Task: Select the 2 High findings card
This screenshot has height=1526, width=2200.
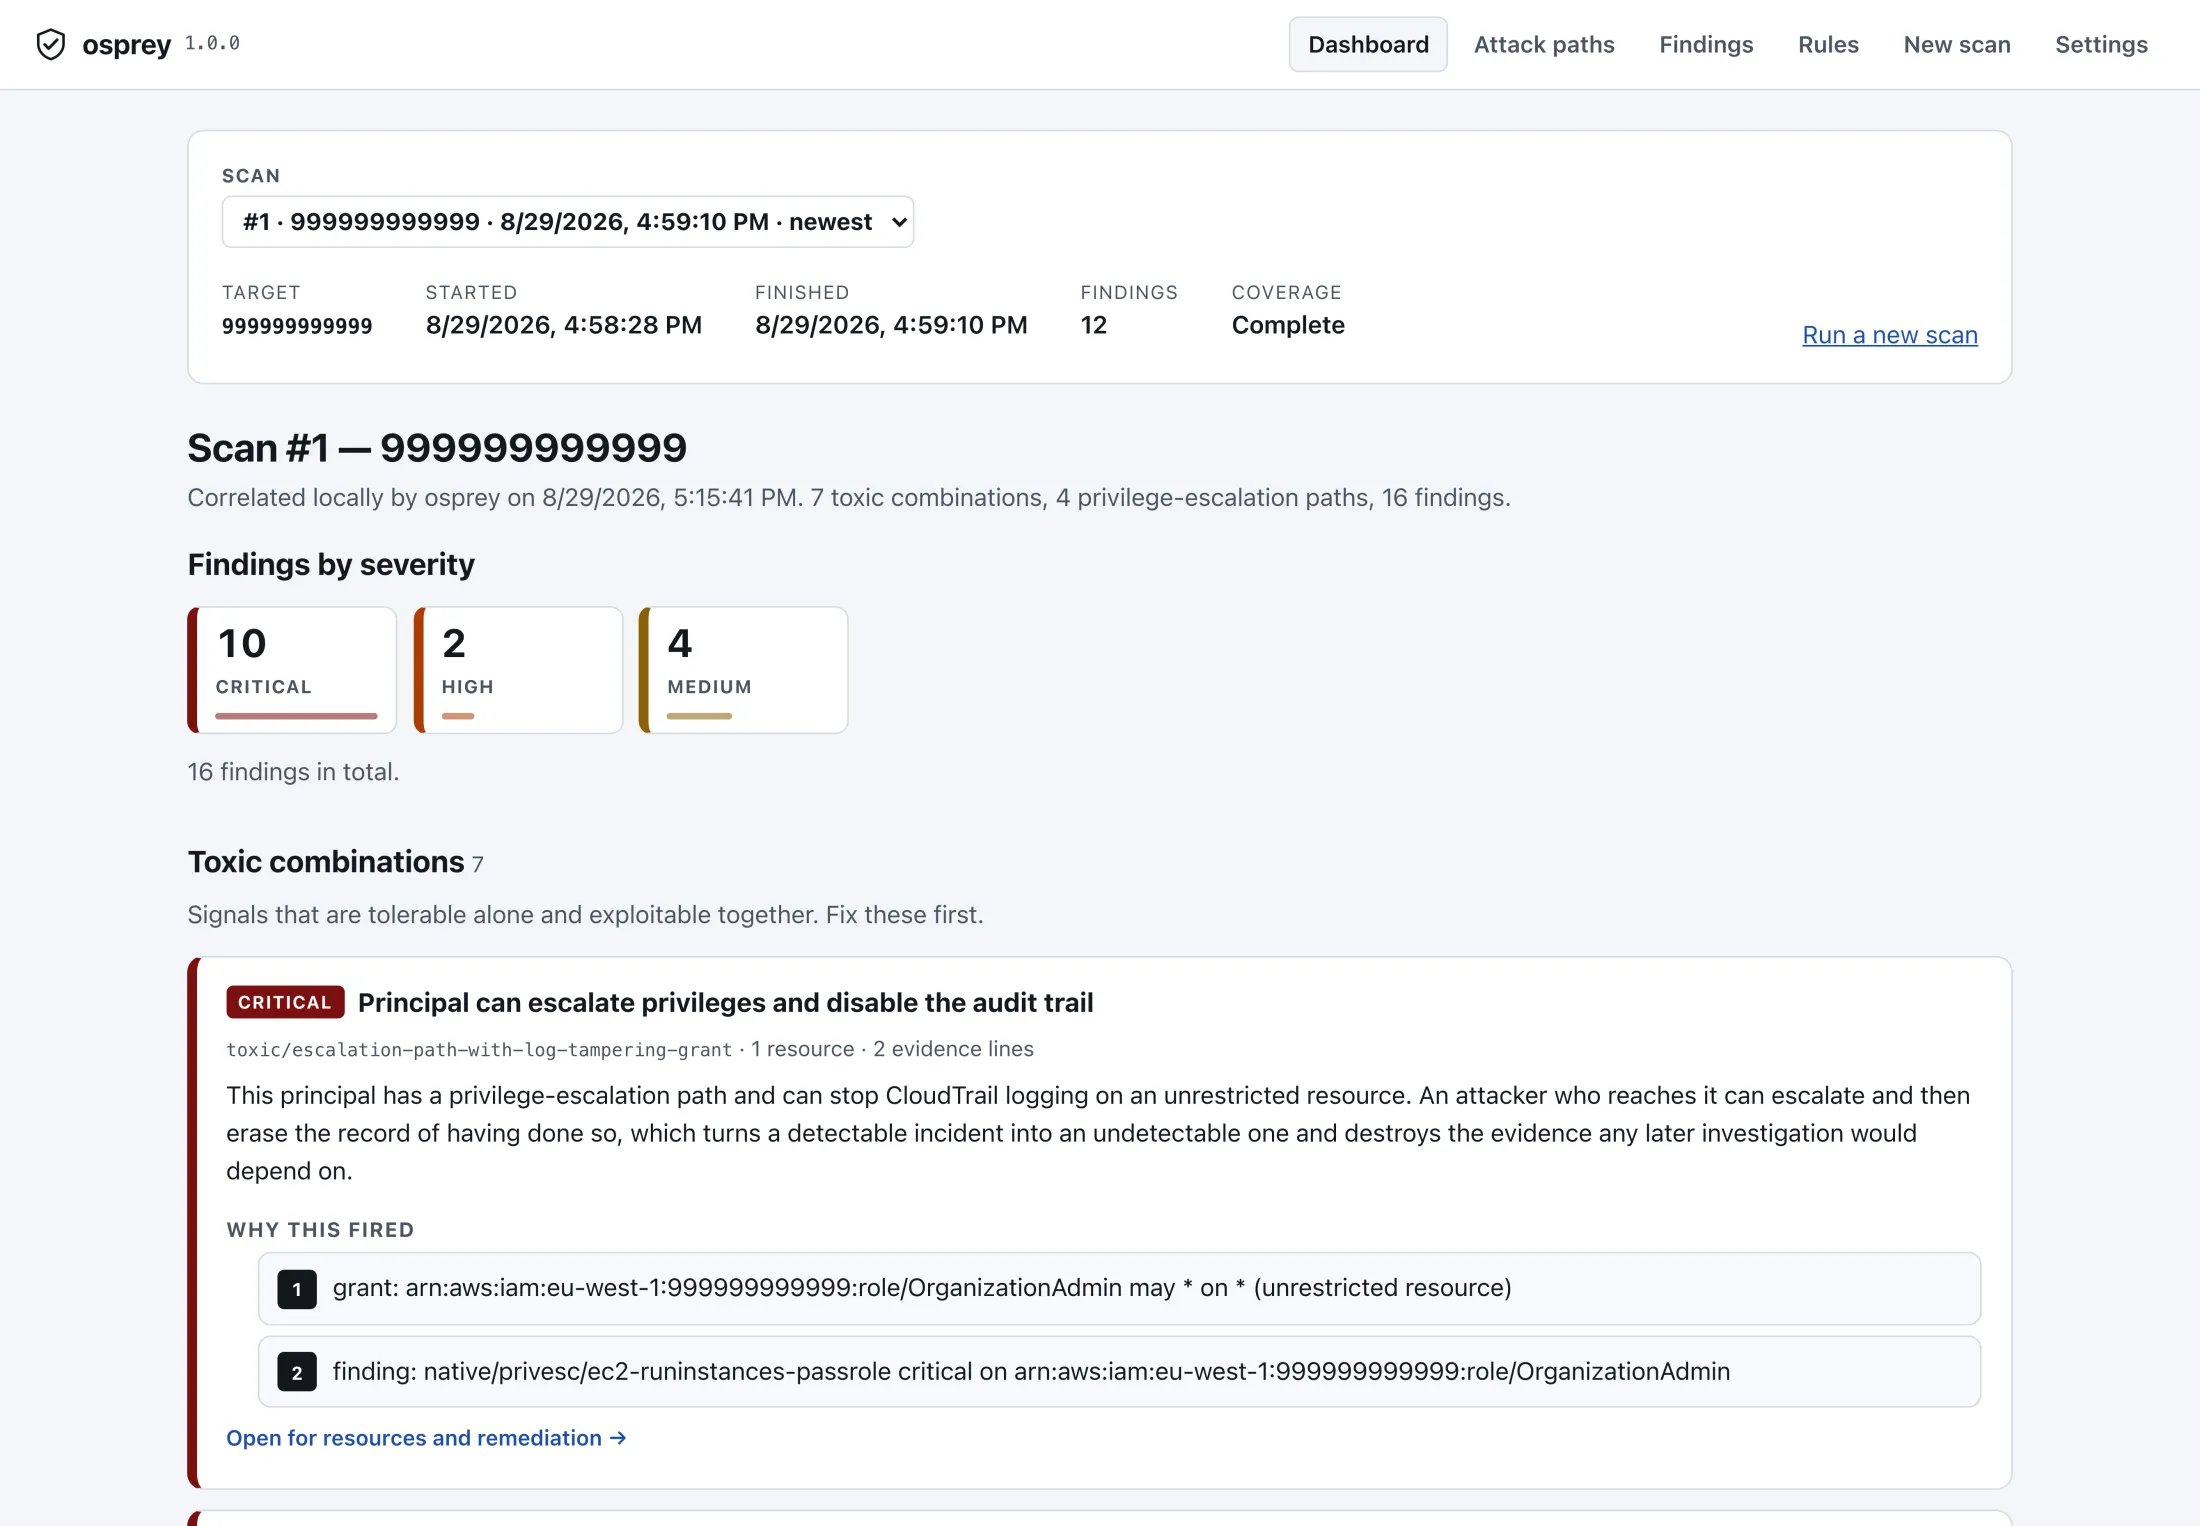Action: (x=518, y=670)
